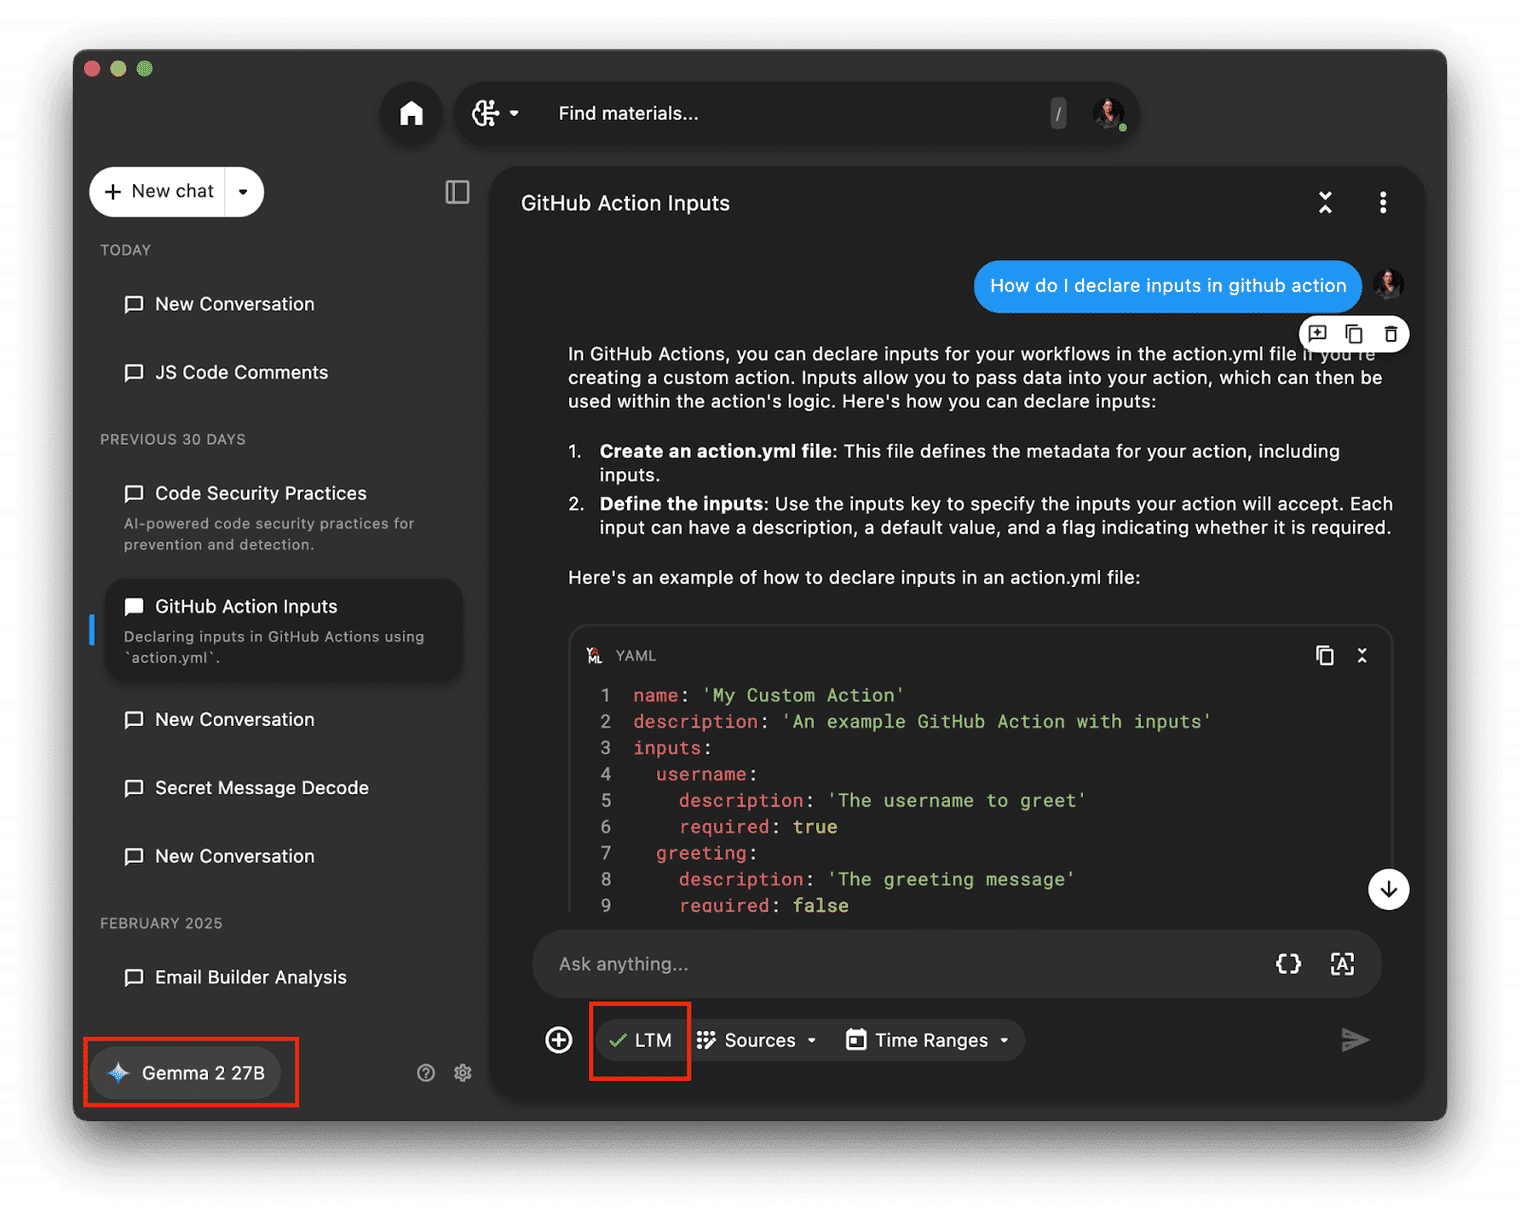Open the Gemma 2 27B model selector
Viewport: 1520px width, 1218px height.
click(x=186, y=1073)
